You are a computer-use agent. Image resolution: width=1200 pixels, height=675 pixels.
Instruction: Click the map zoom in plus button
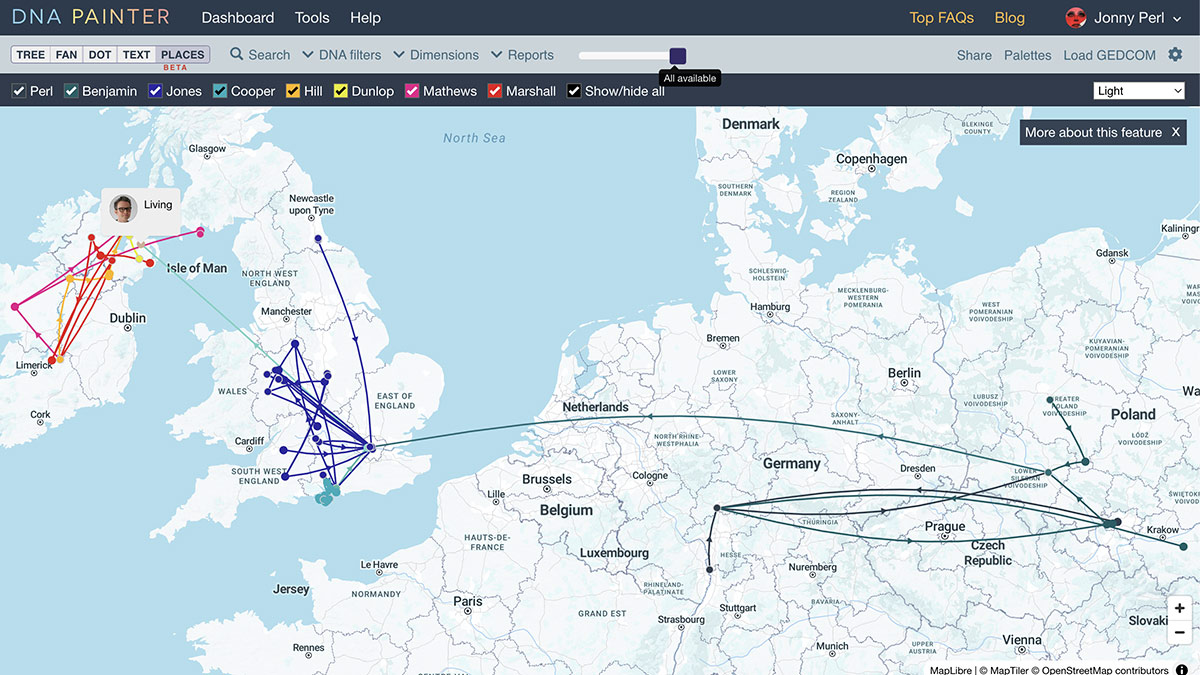(x=1180, y=608)
